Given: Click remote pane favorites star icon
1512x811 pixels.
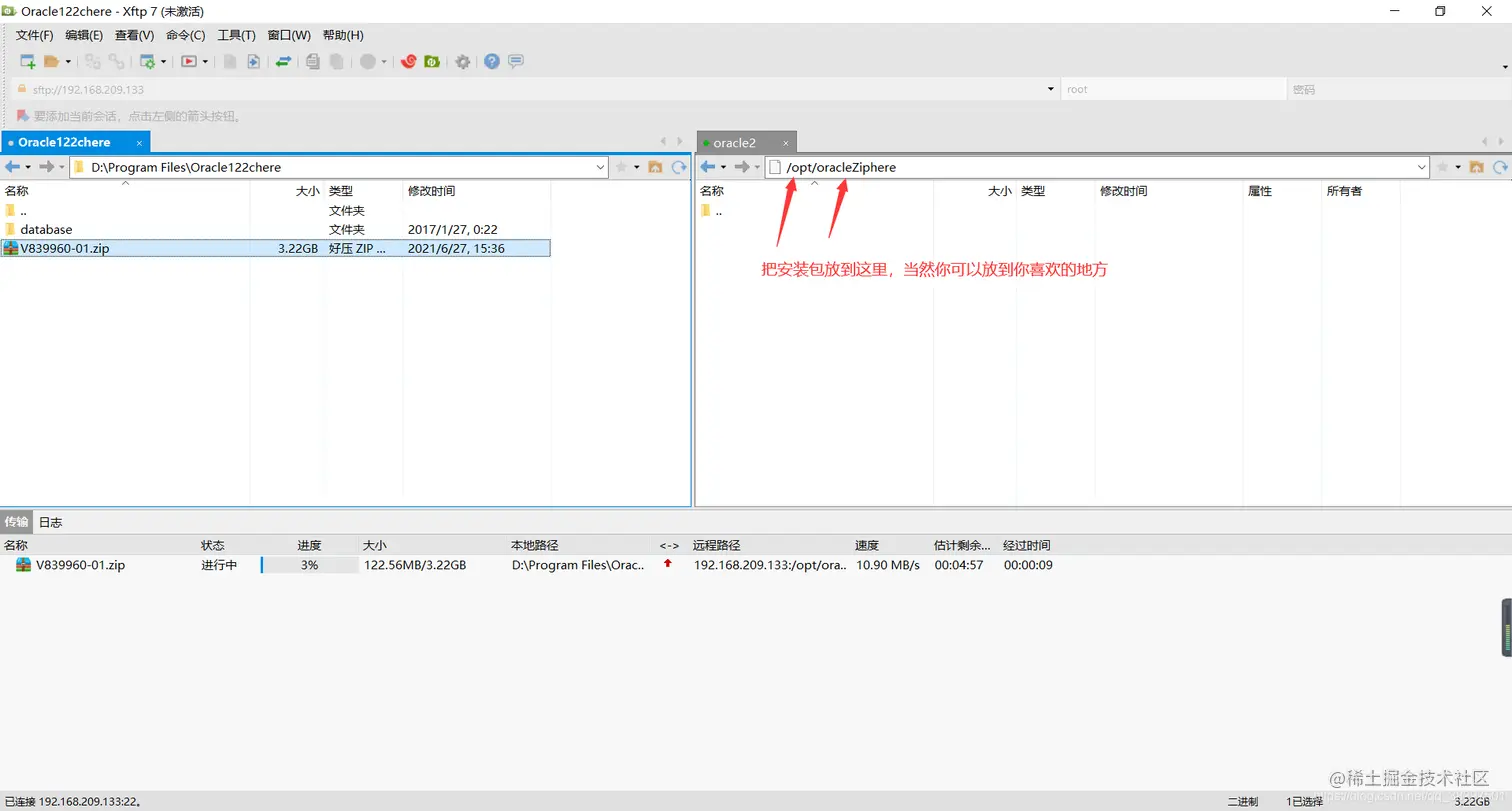Looking at the screenshot, I should pyautogui.click(x=1443, y=167).
